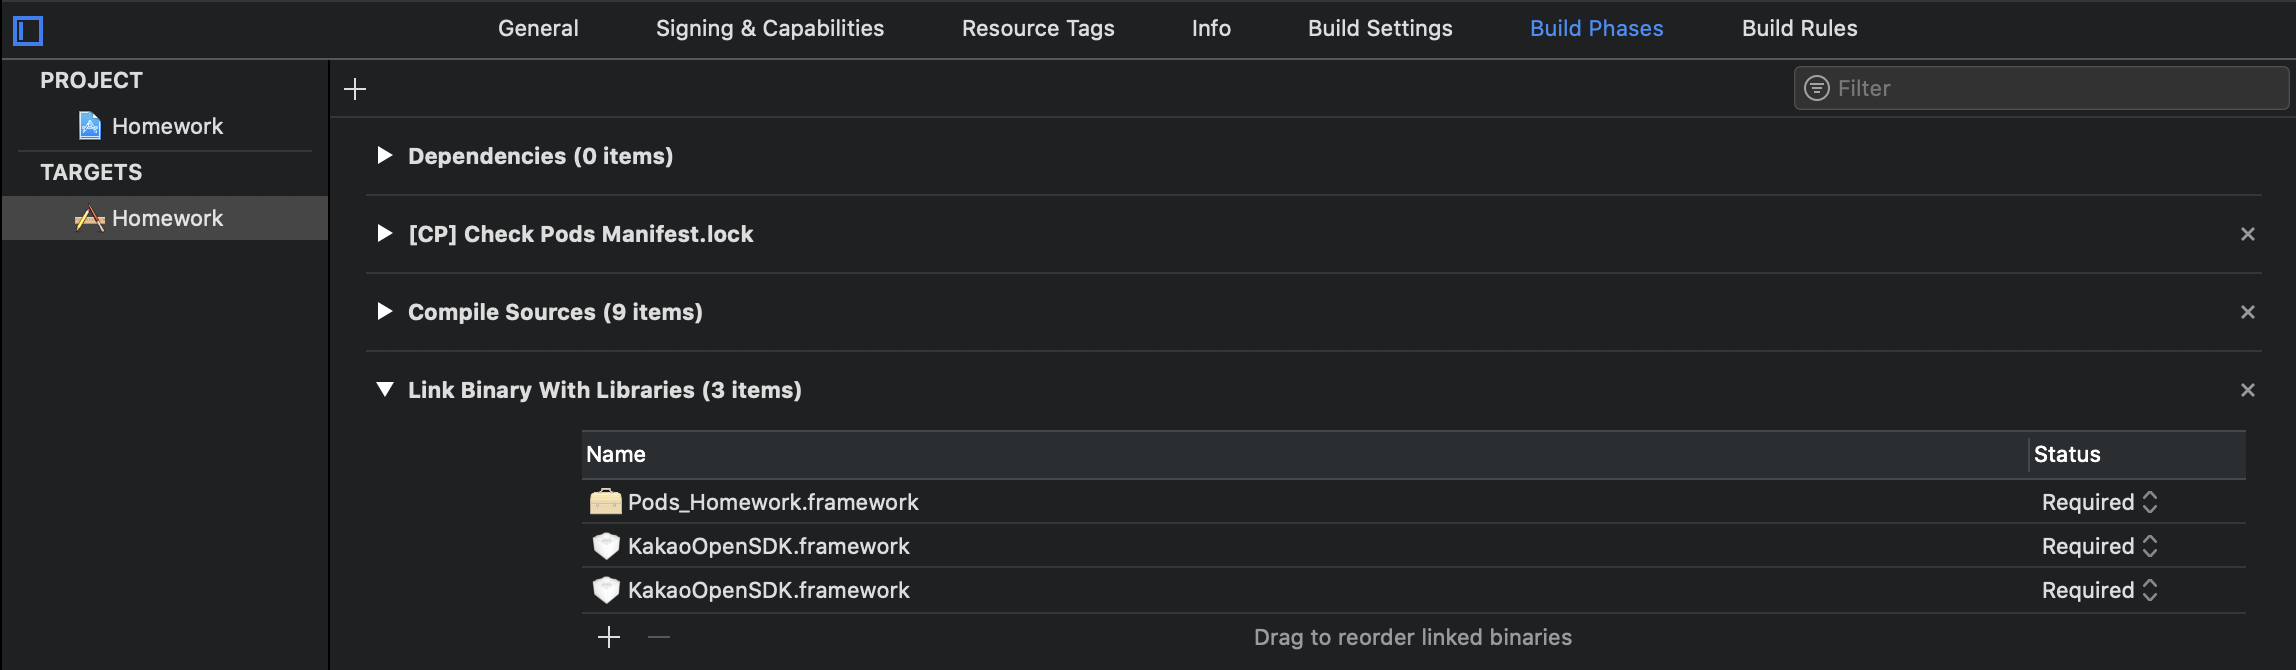This screenshot has width=2296, height=670.
Task: Click the Pods_Homework.framework toolbox icon
Action: [605, 502]
